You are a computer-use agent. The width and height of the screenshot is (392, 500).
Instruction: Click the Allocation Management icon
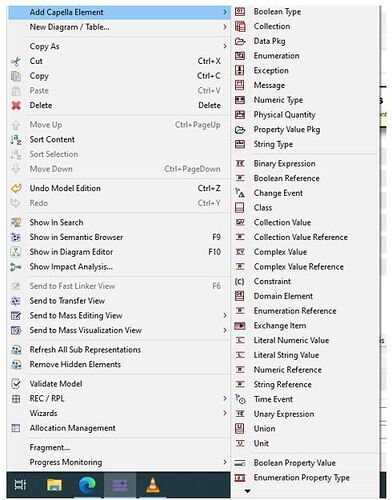[x=16, y=428]
